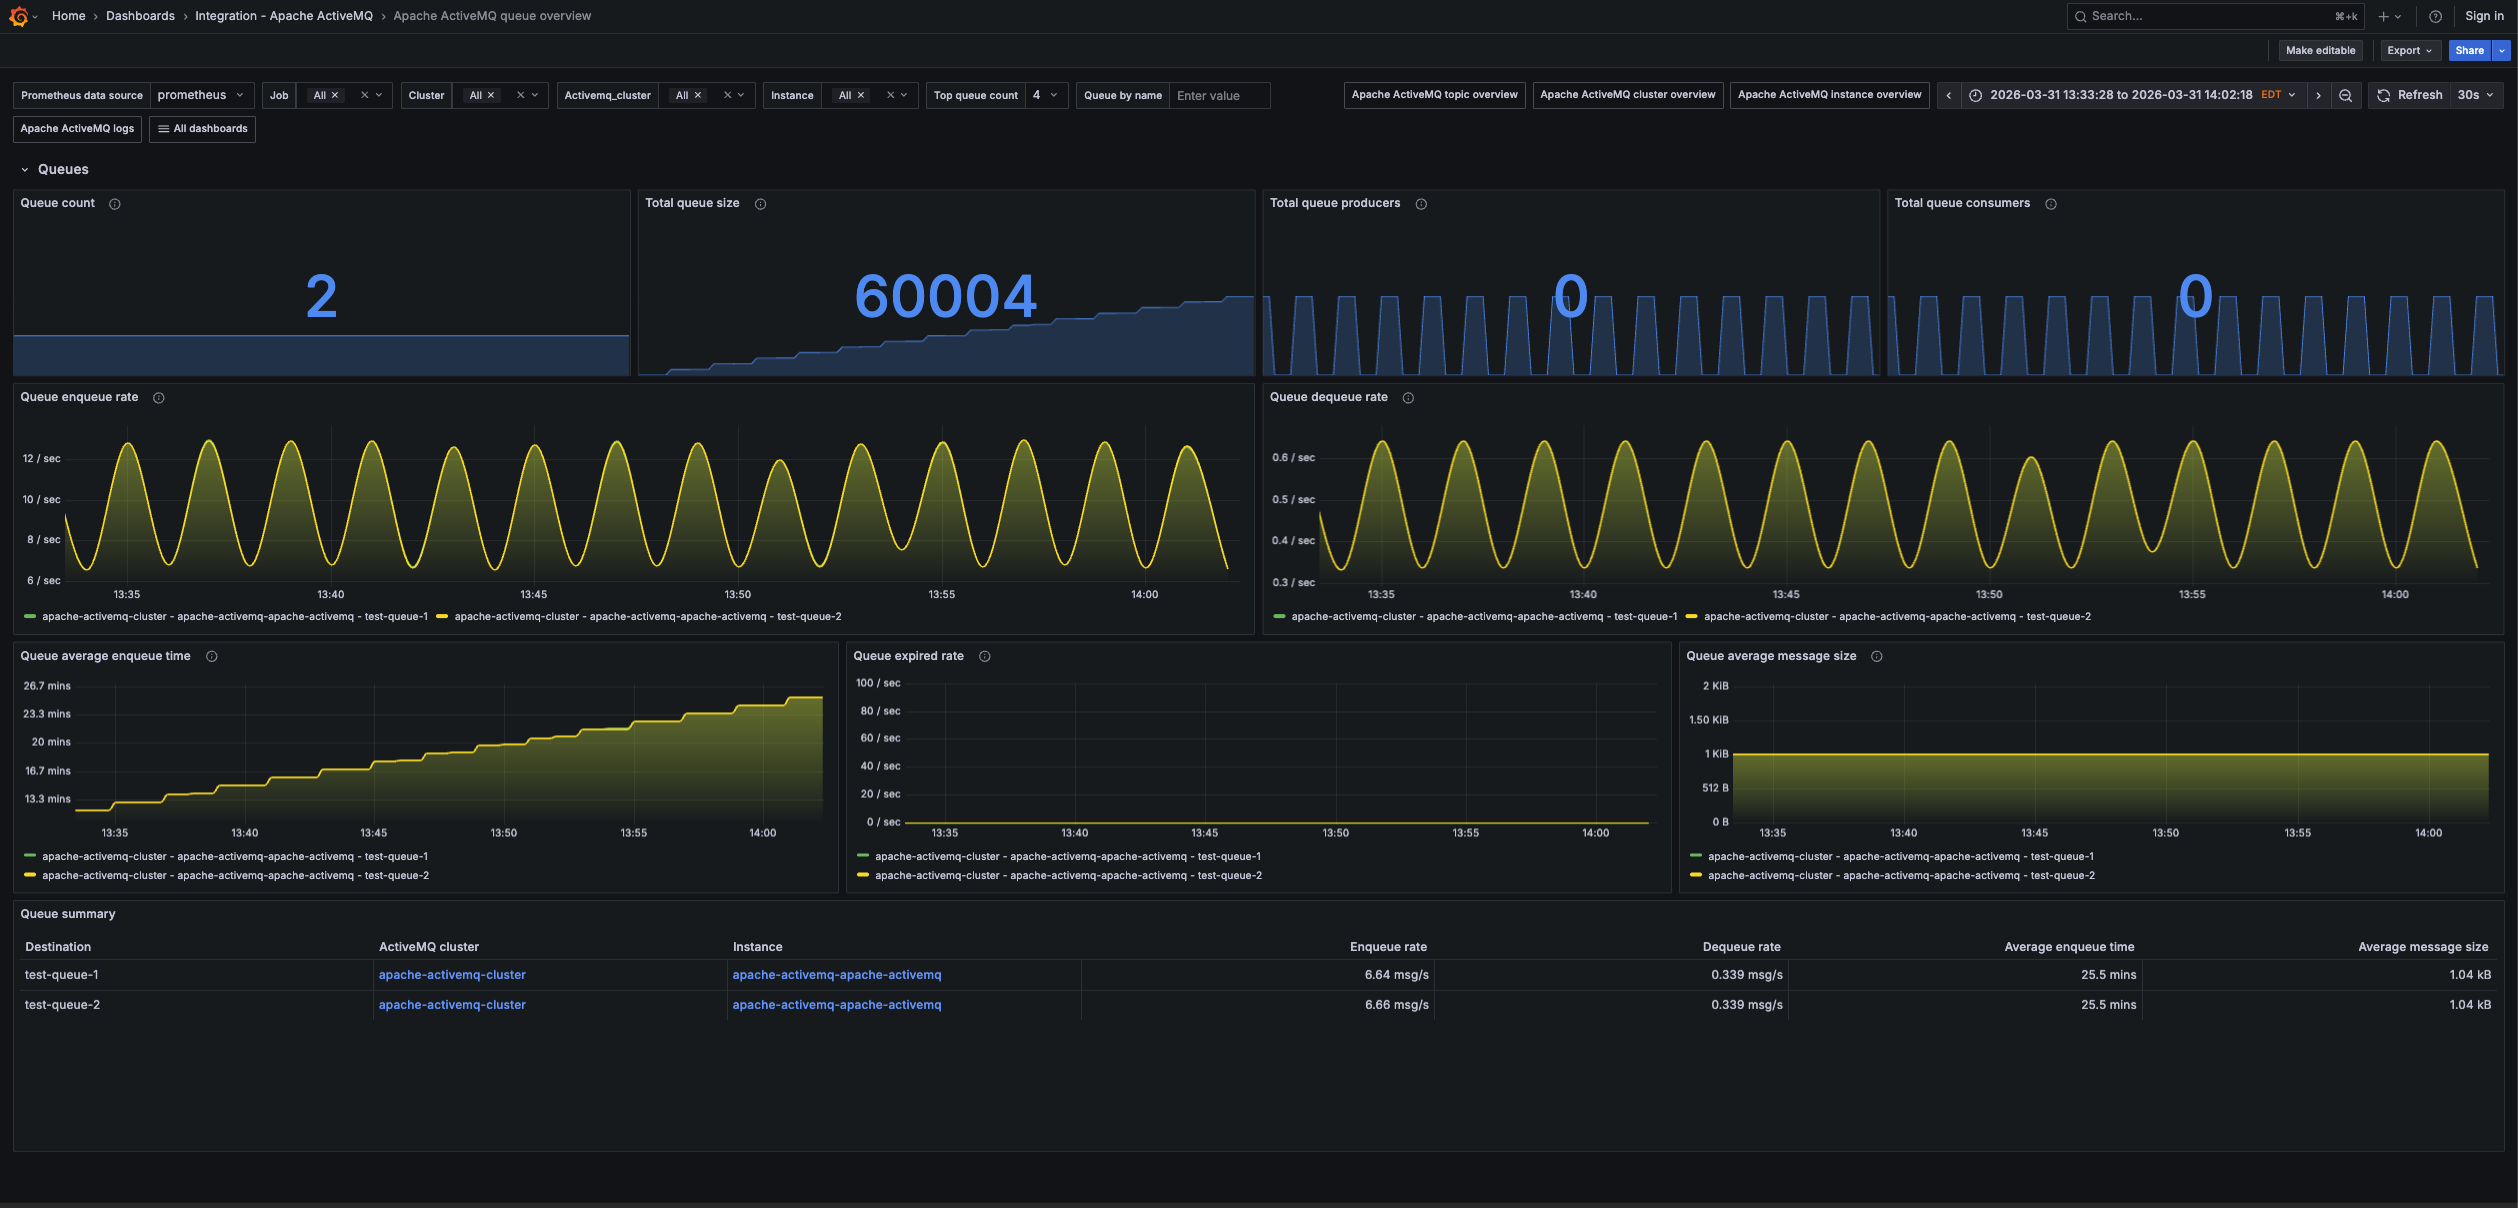Click the refresh dashboard icon
The image size is (2518, 1208).
[x=2384, y=95]
